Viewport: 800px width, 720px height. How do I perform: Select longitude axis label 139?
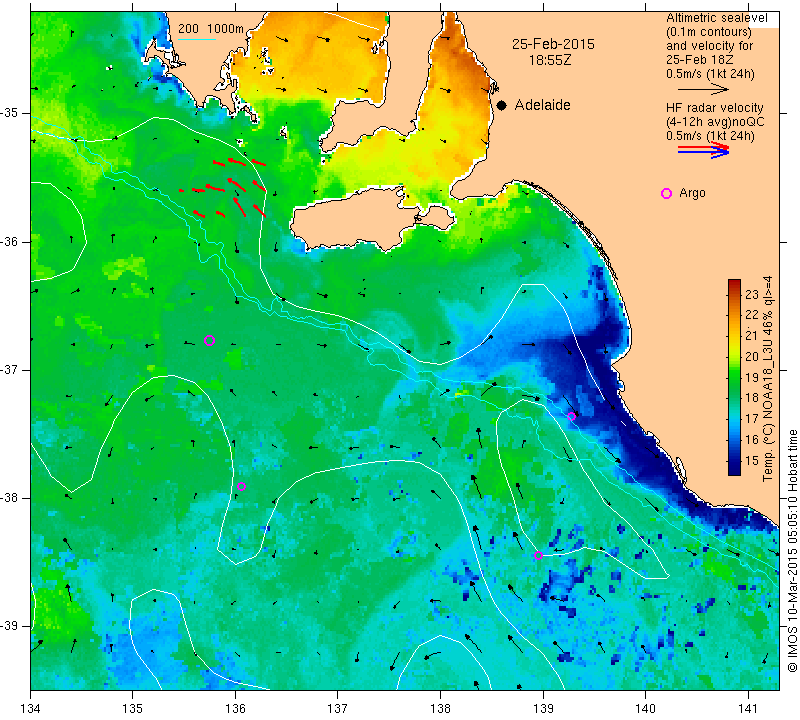tap(543, 709)
